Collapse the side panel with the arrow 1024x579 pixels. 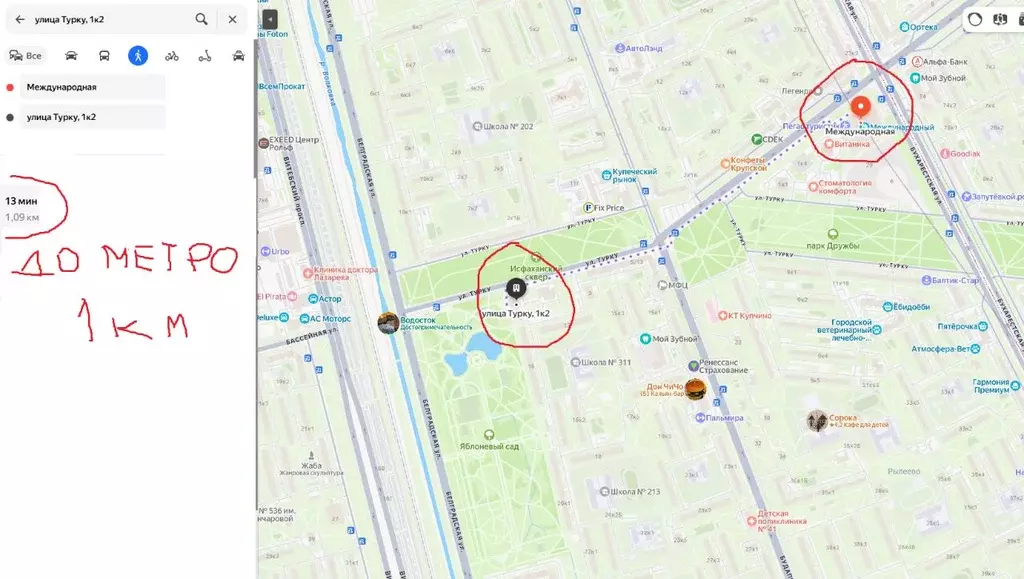tap(269, 19)
